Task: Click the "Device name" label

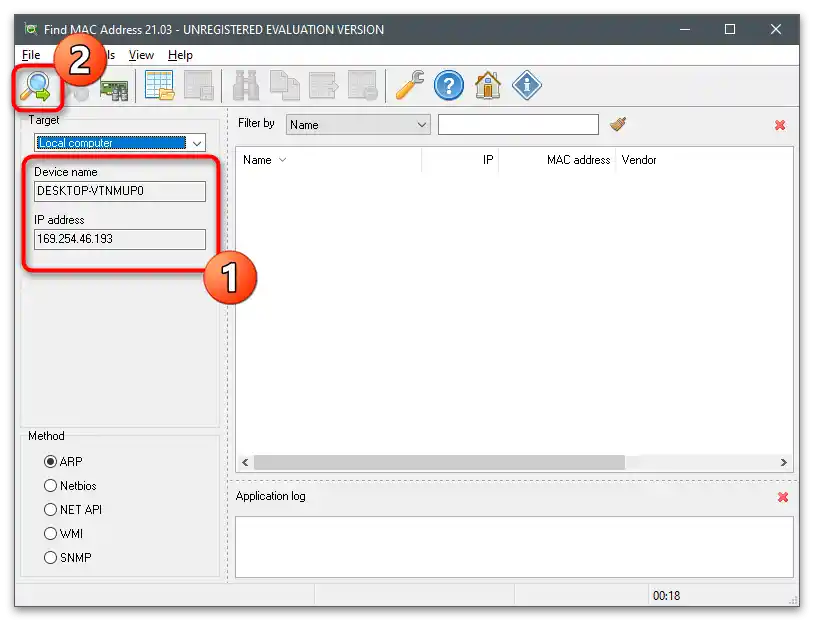Action: (66, 172)
